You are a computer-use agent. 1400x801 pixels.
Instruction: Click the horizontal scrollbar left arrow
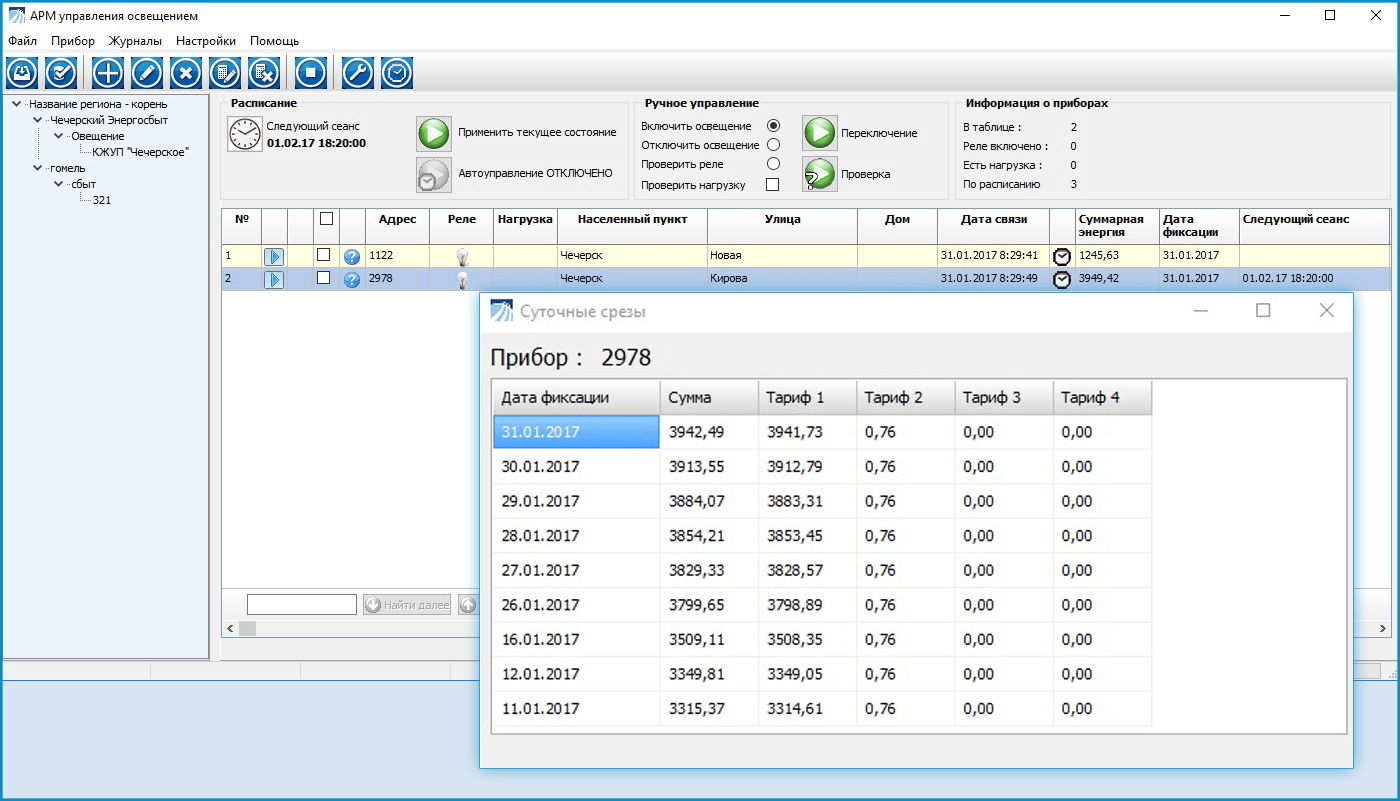(x=230, y=629)
